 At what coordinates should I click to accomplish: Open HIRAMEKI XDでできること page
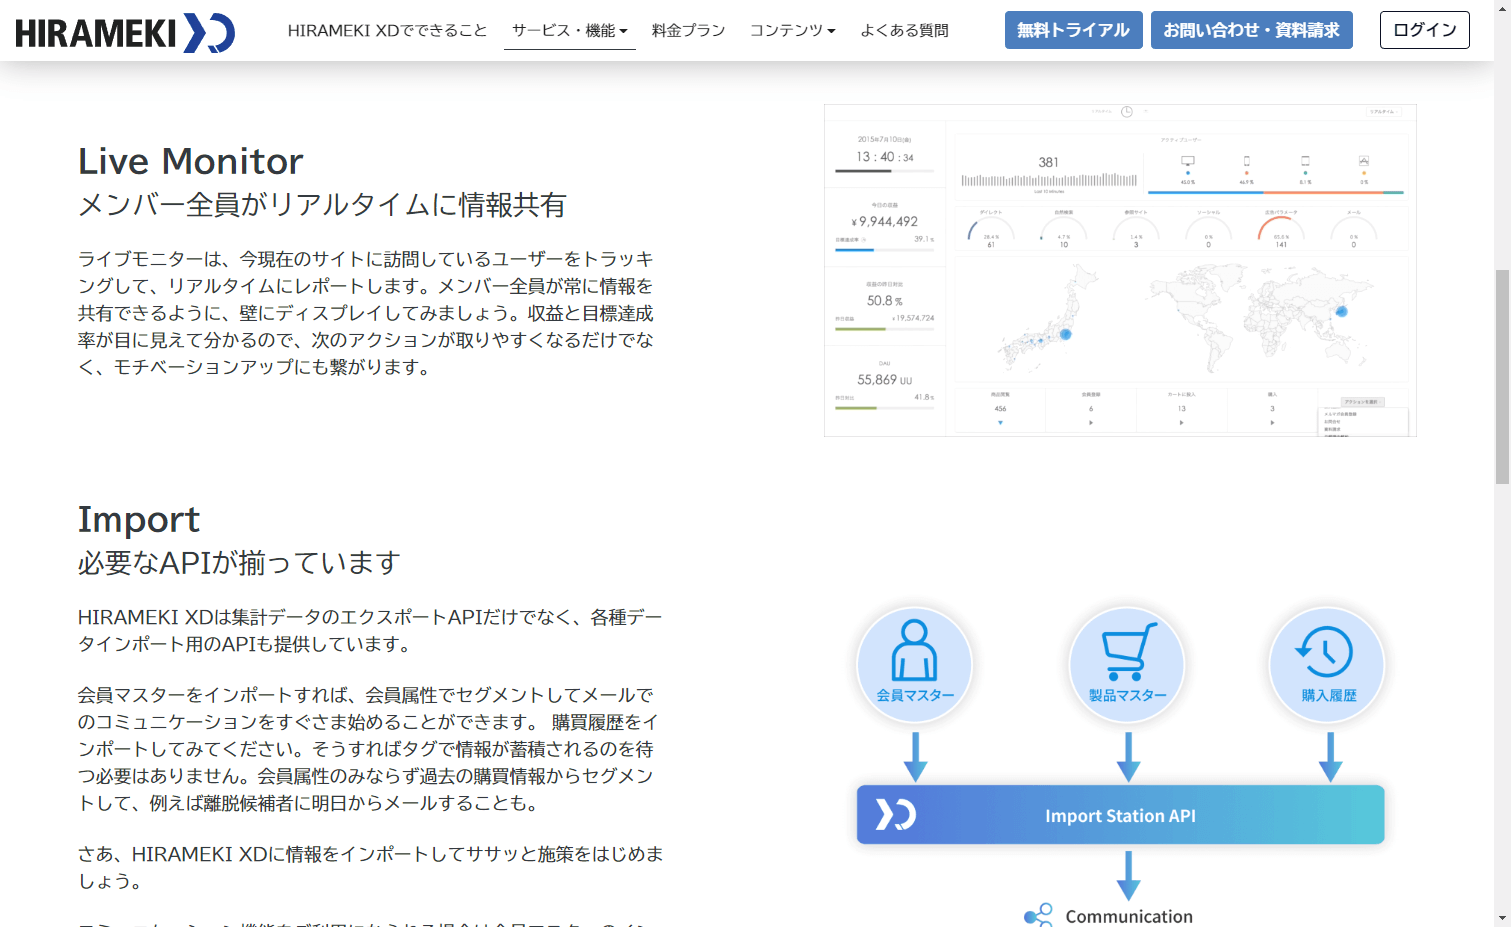point(387,31)
